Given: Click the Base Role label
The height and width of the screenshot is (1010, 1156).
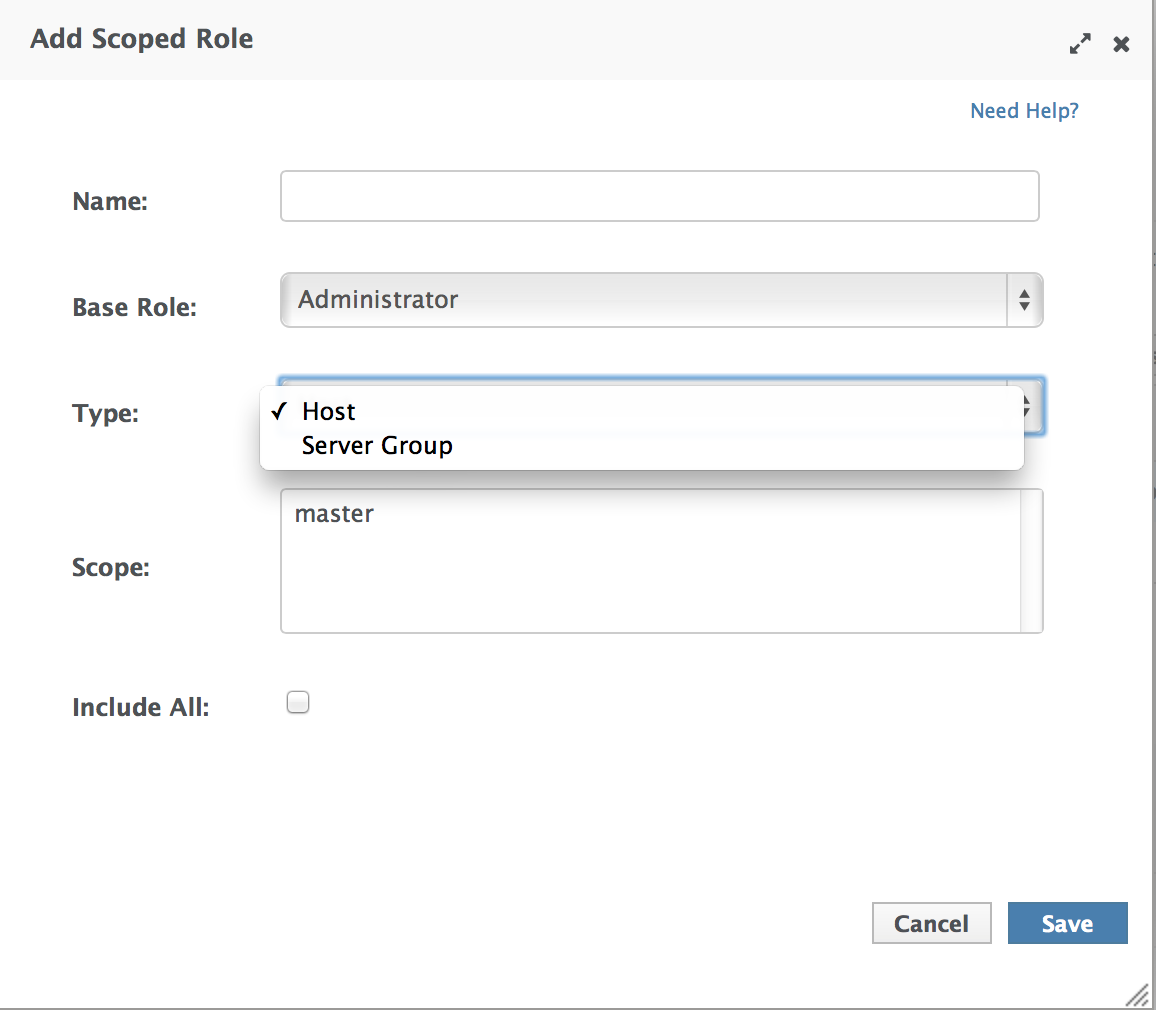Looking at the screenshot, I should point(134,308).
